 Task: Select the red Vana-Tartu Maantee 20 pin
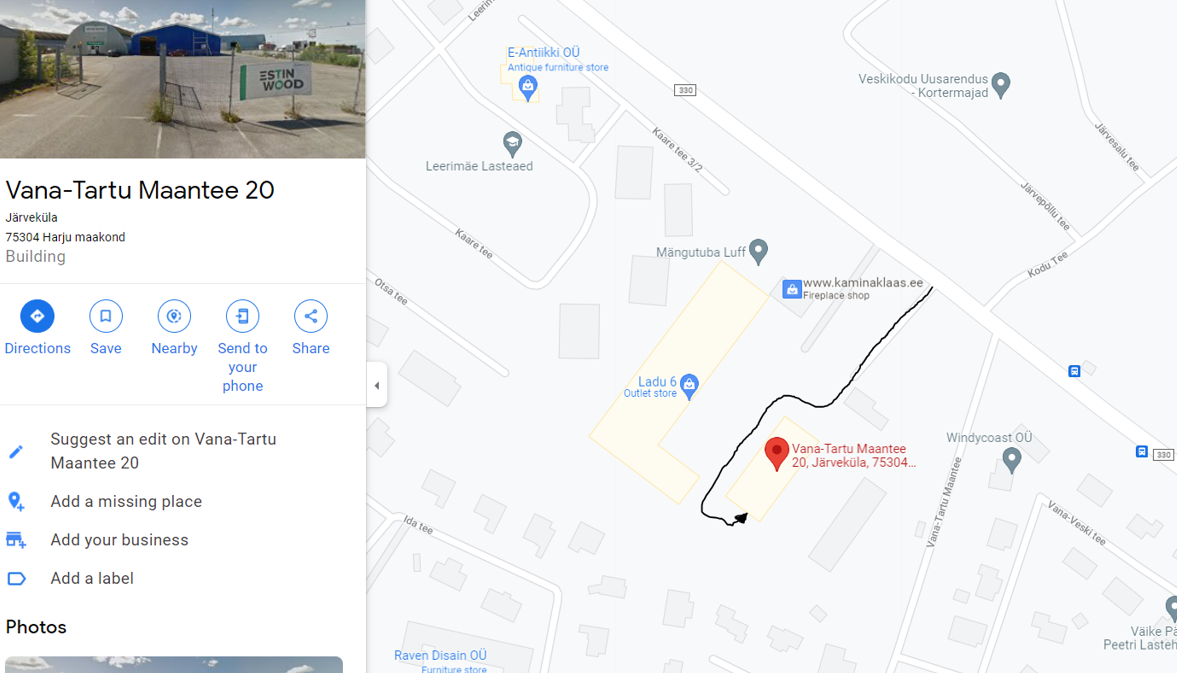point(776,454)
